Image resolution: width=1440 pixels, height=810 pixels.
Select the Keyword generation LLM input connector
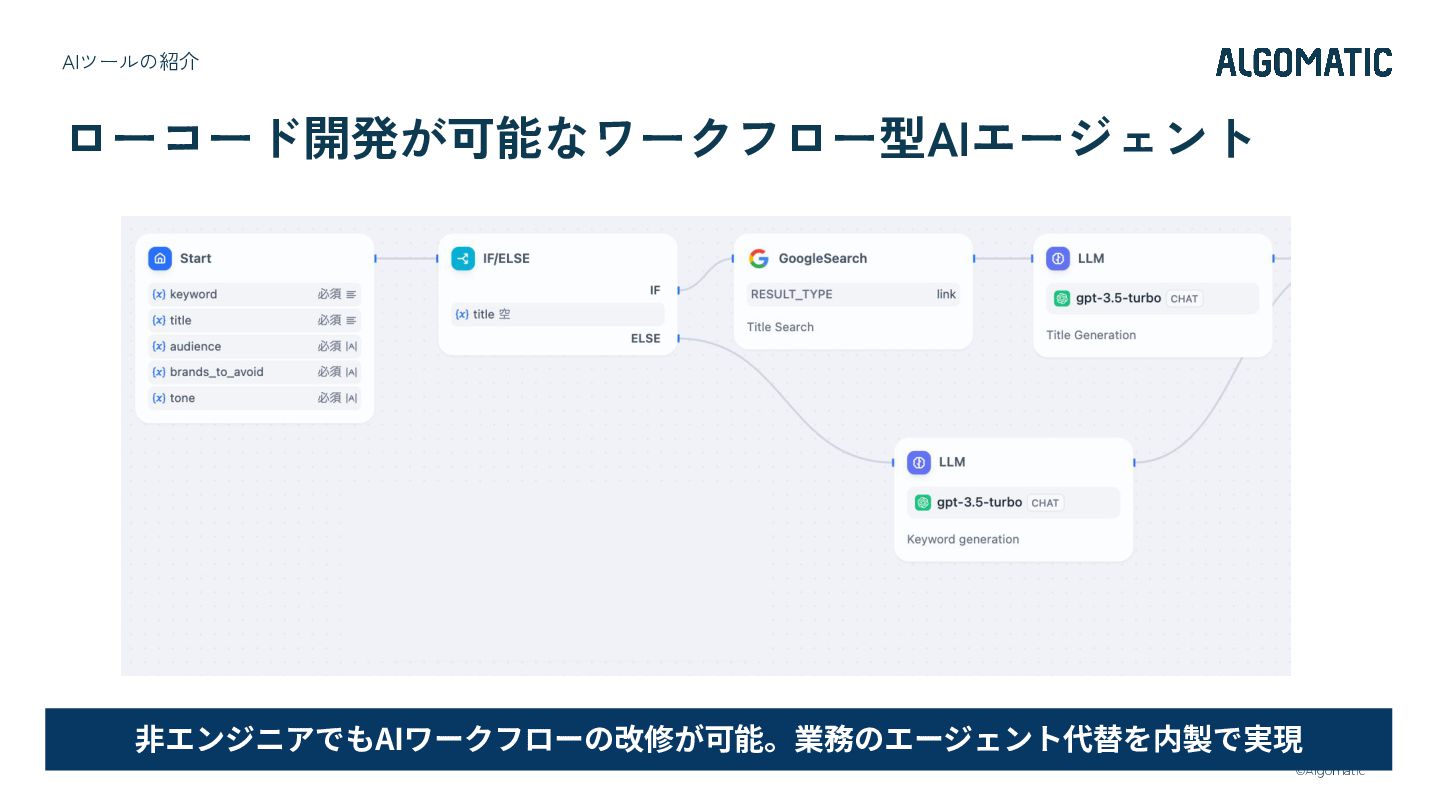(x=893, y=462)
